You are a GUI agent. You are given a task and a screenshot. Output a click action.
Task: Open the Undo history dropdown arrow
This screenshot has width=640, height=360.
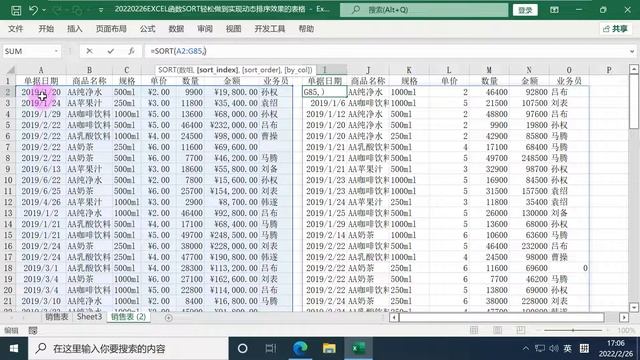[44, 10]
